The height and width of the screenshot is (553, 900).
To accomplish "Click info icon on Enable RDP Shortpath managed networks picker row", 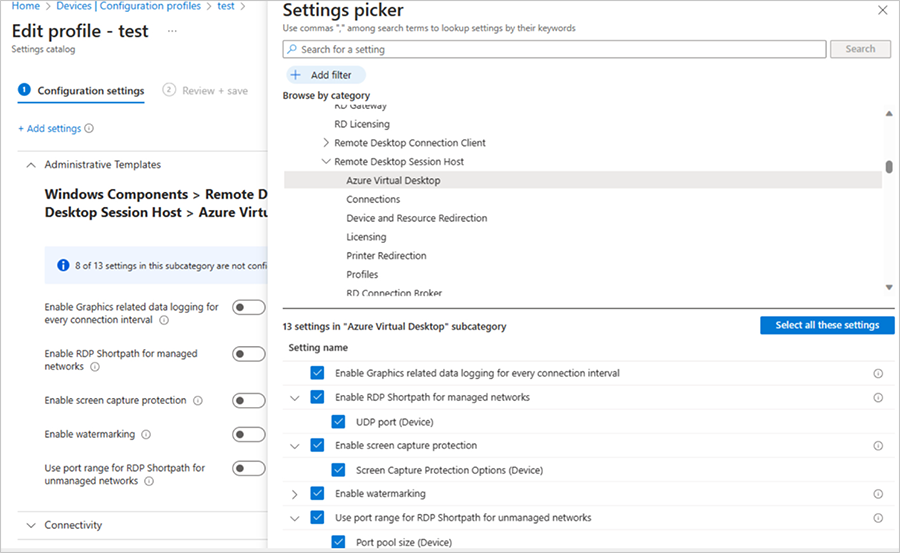I will point(878,398).
